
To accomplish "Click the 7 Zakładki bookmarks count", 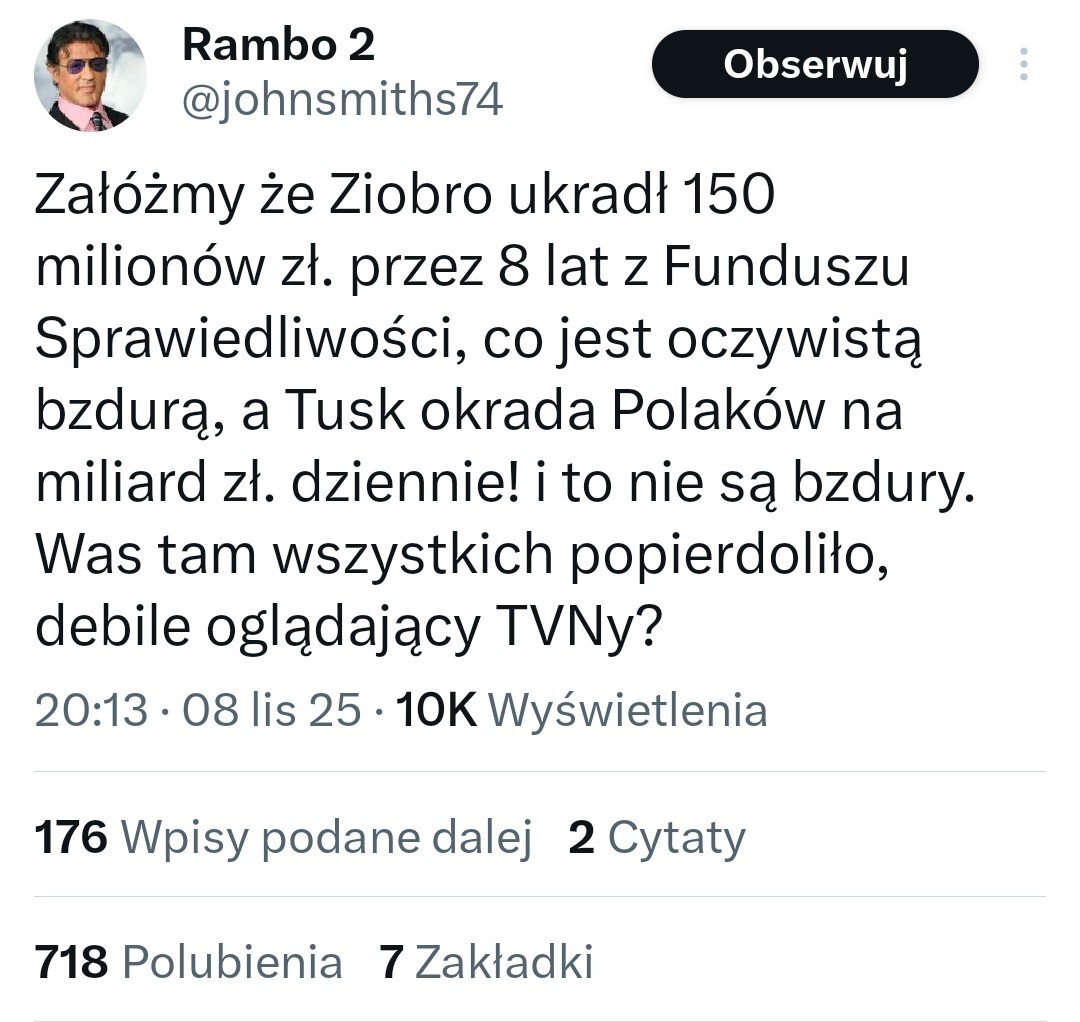I will pyautogui.click(x=486, y=962).
